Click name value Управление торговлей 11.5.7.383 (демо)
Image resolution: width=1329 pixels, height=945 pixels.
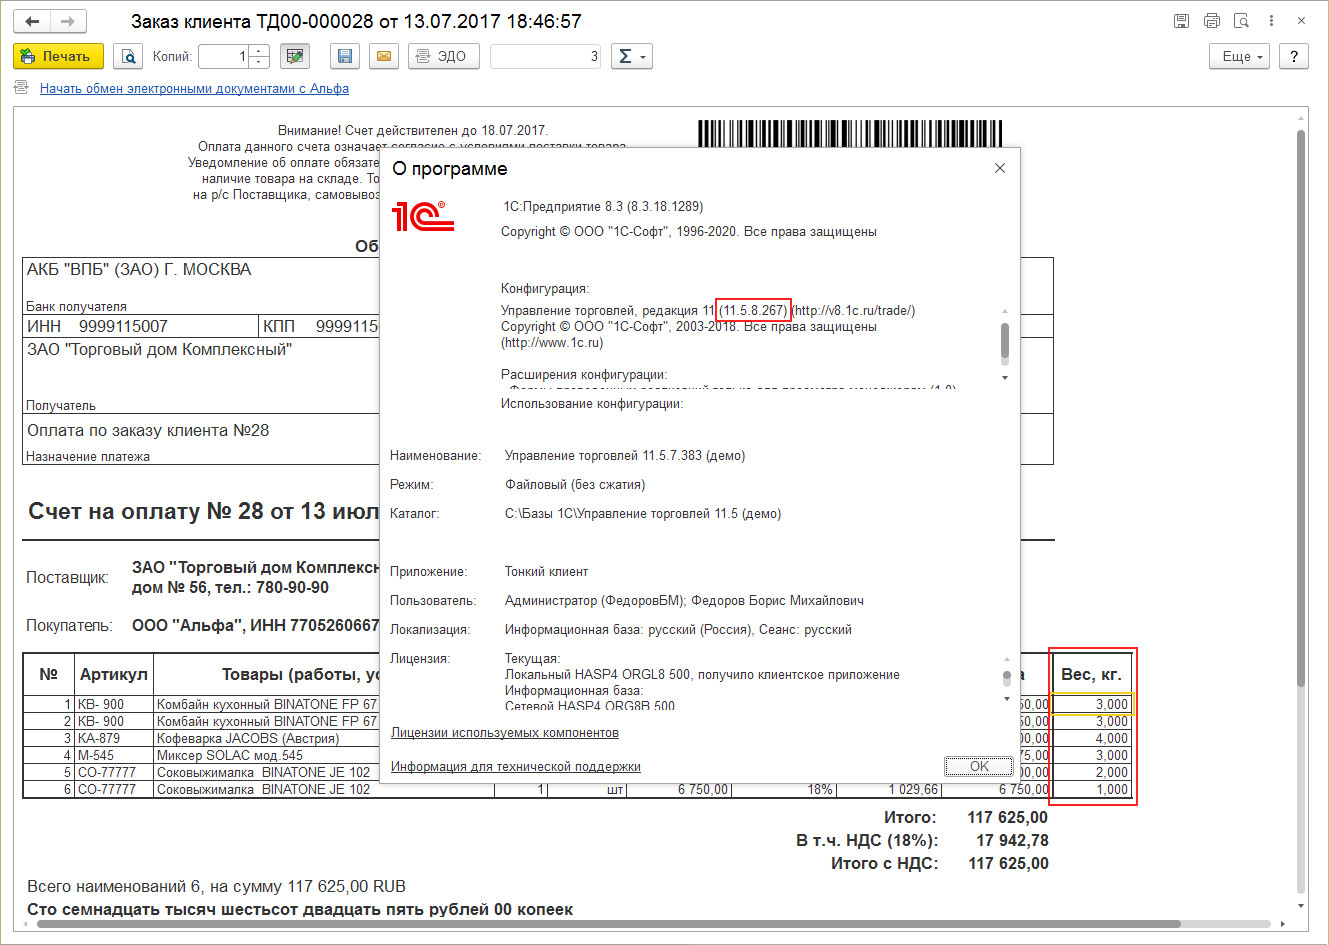pyautogui.click(x=625, y=455)
